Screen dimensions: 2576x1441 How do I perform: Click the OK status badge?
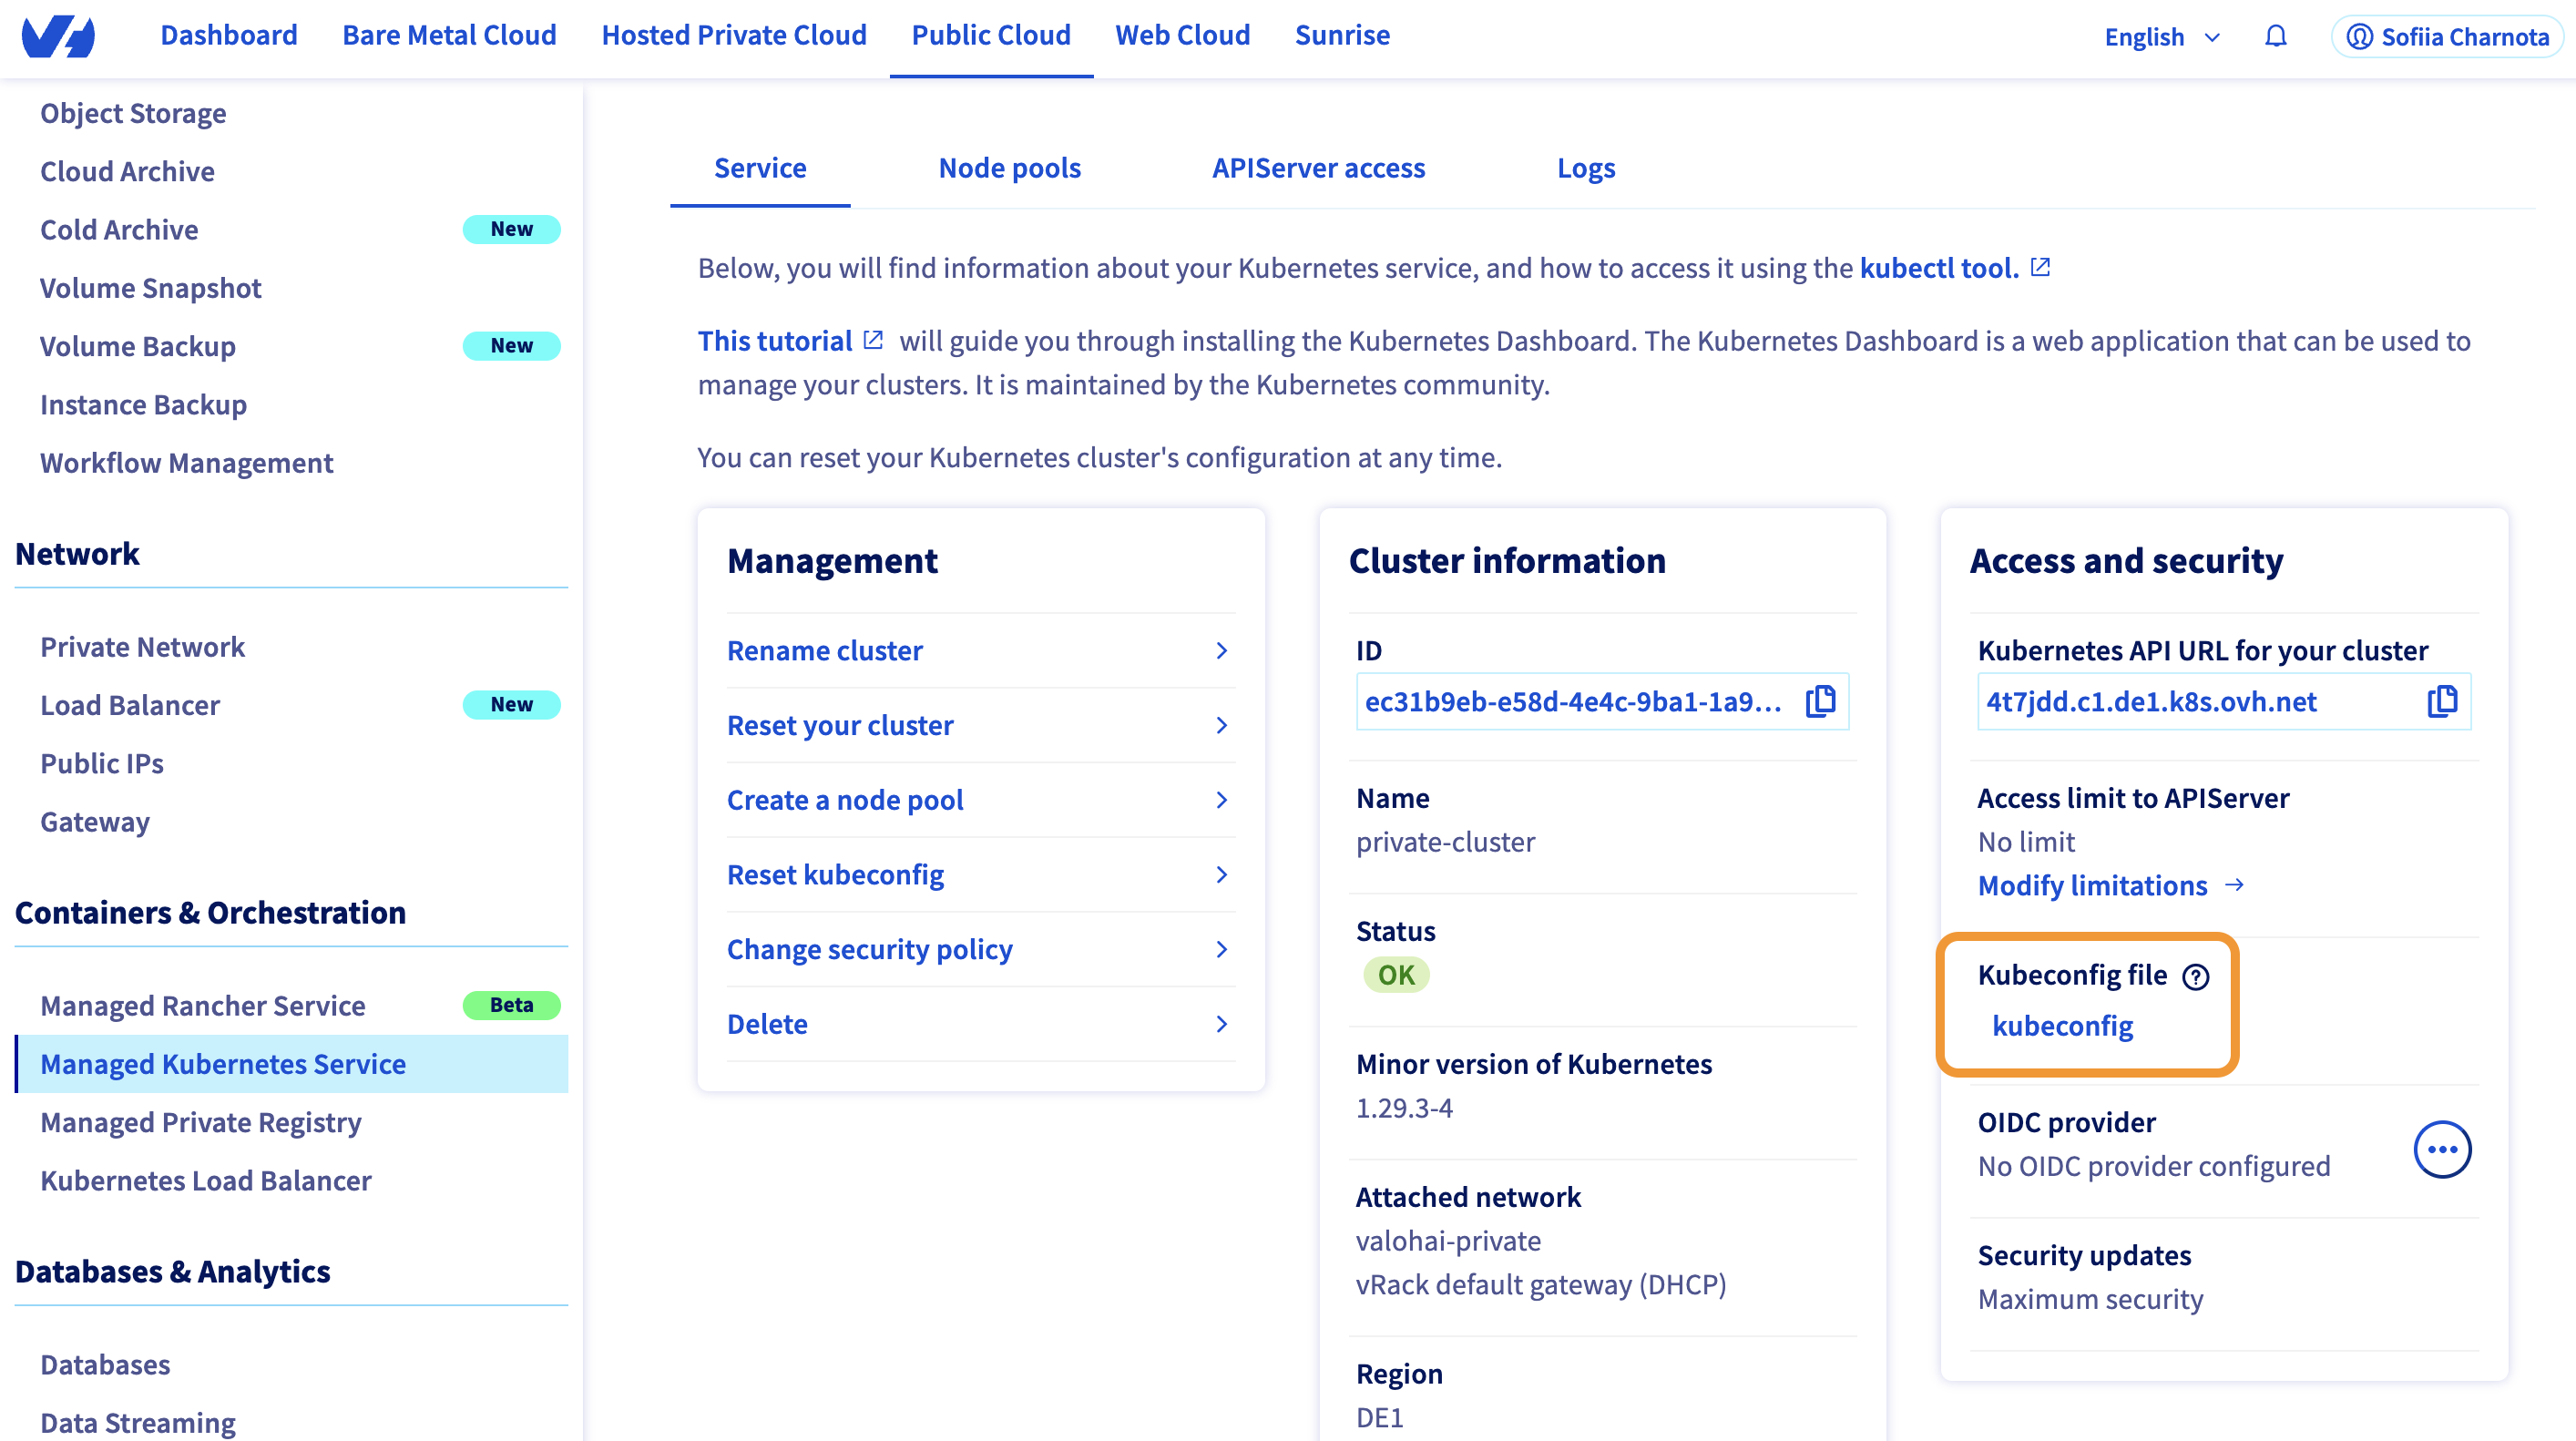[1396, 975]
